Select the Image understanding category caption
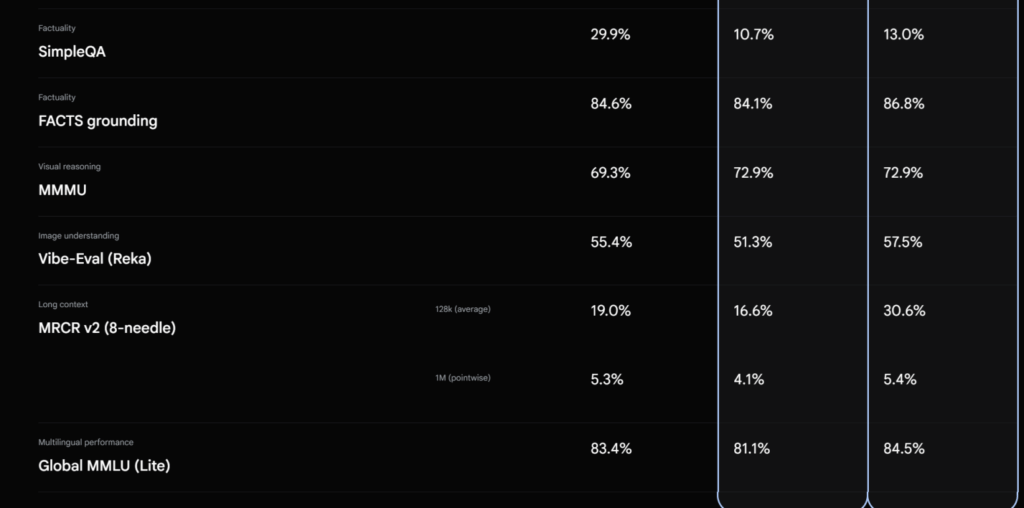 coord(78,236)
